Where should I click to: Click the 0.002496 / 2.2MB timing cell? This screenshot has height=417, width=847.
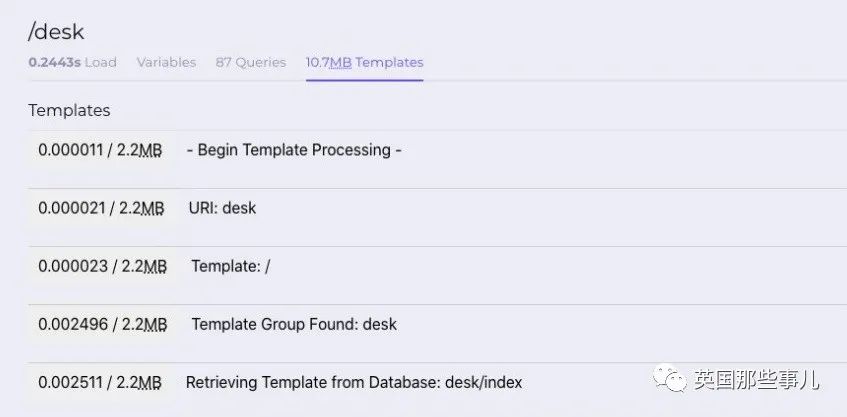tap(103, 324)
